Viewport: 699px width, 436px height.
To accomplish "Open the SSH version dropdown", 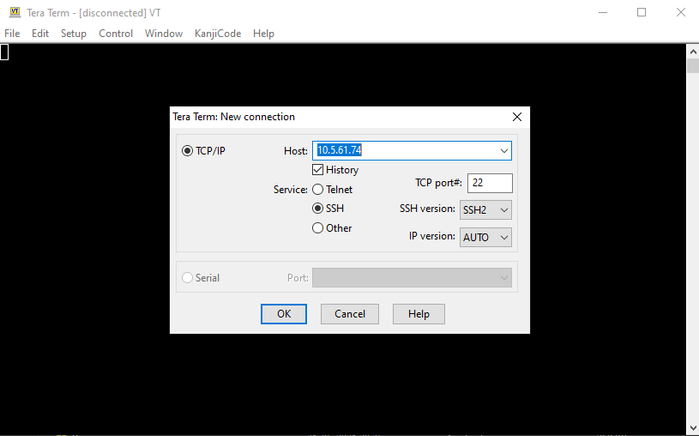I will [485, 210].
